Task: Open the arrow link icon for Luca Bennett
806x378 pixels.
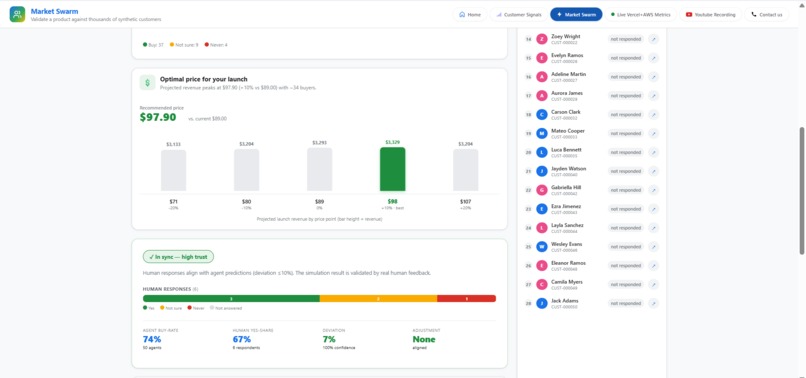Action: (x=653, y=152)
